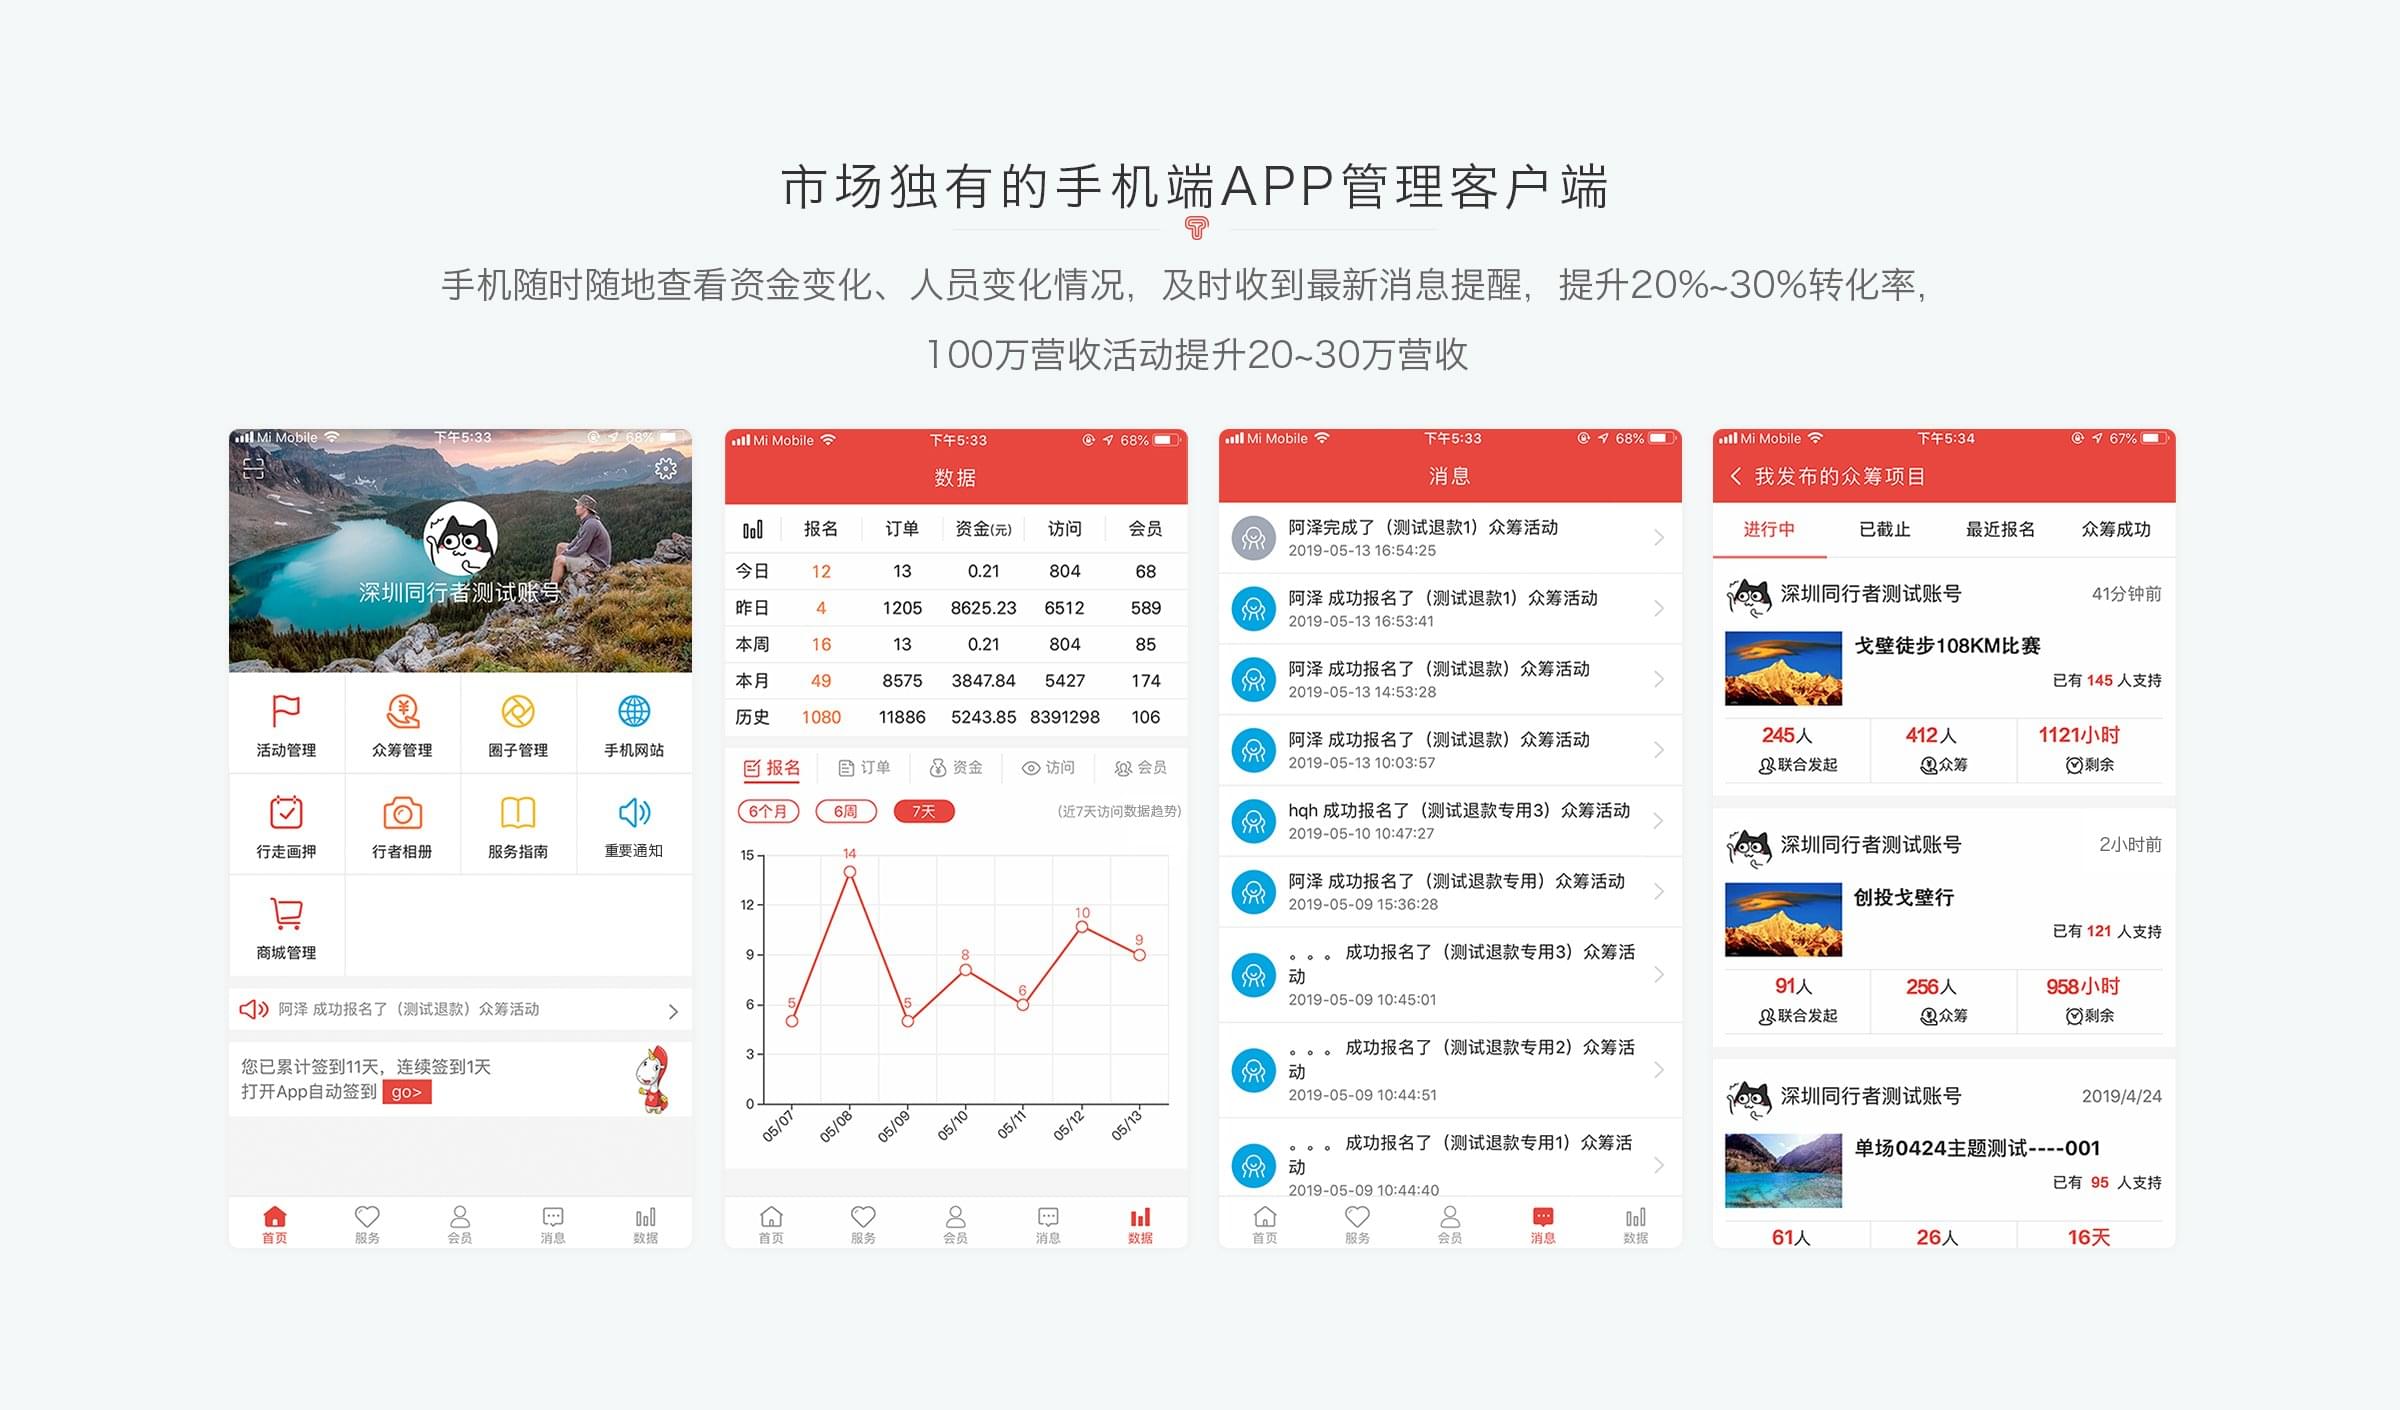This screenshot has width=2400, height=1410.
Task: Tap the chart data point labeled 14
Action: [x=850, y=872]
